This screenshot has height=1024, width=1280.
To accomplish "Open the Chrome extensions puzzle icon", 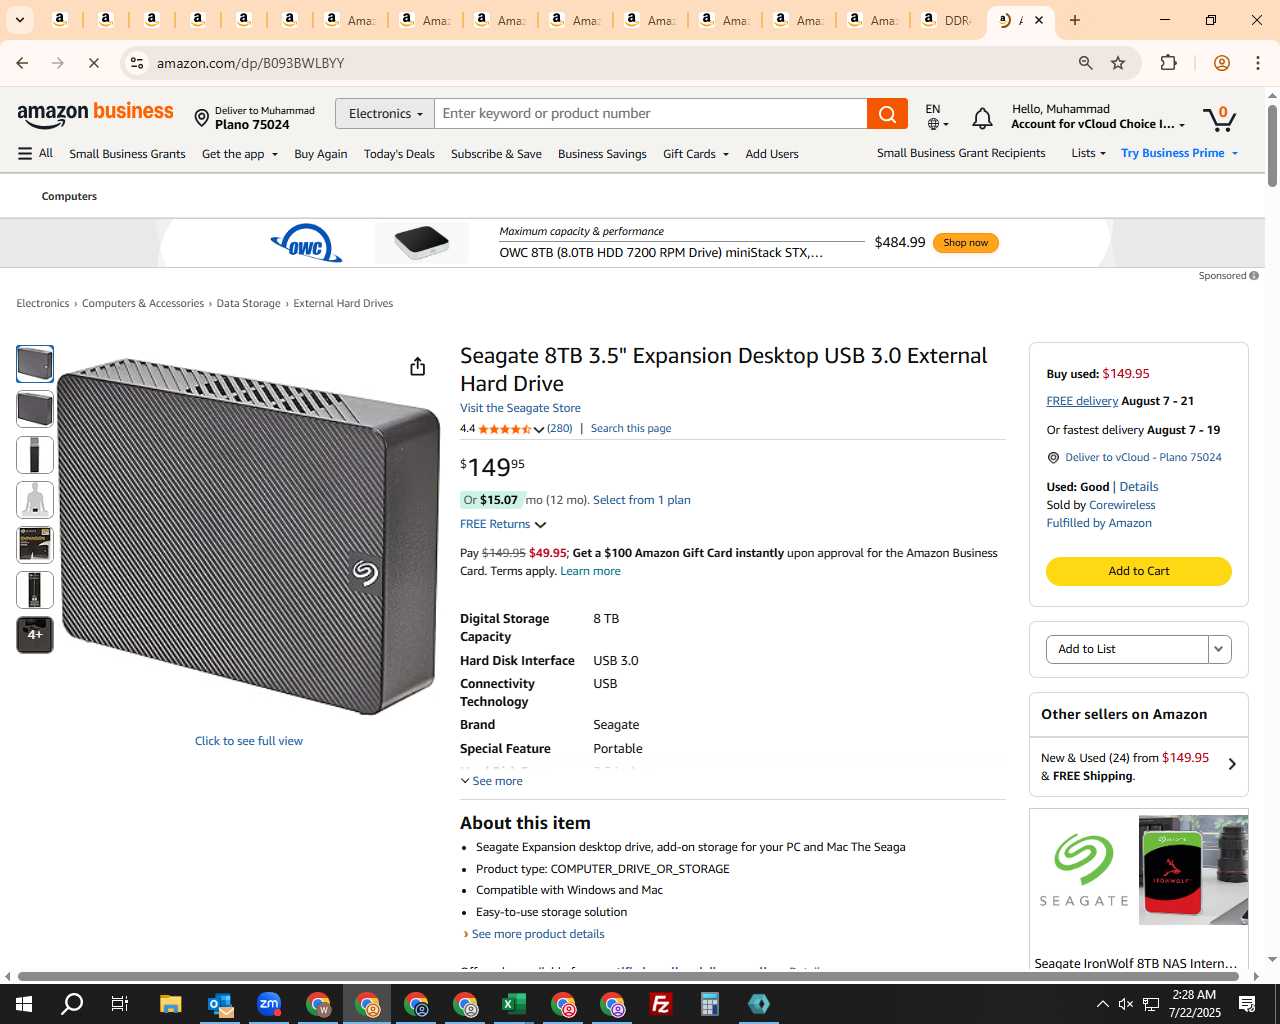I will (x=1168, y=63).
